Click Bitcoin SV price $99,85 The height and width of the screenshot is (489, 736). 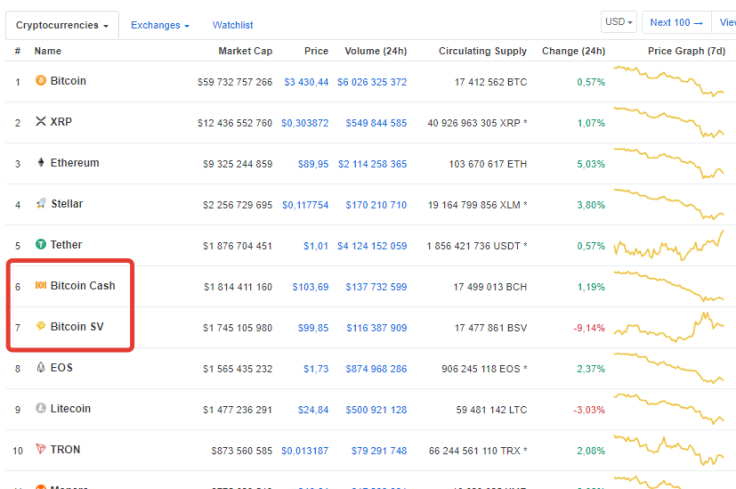pyautogui.click(x=313, y=328)
